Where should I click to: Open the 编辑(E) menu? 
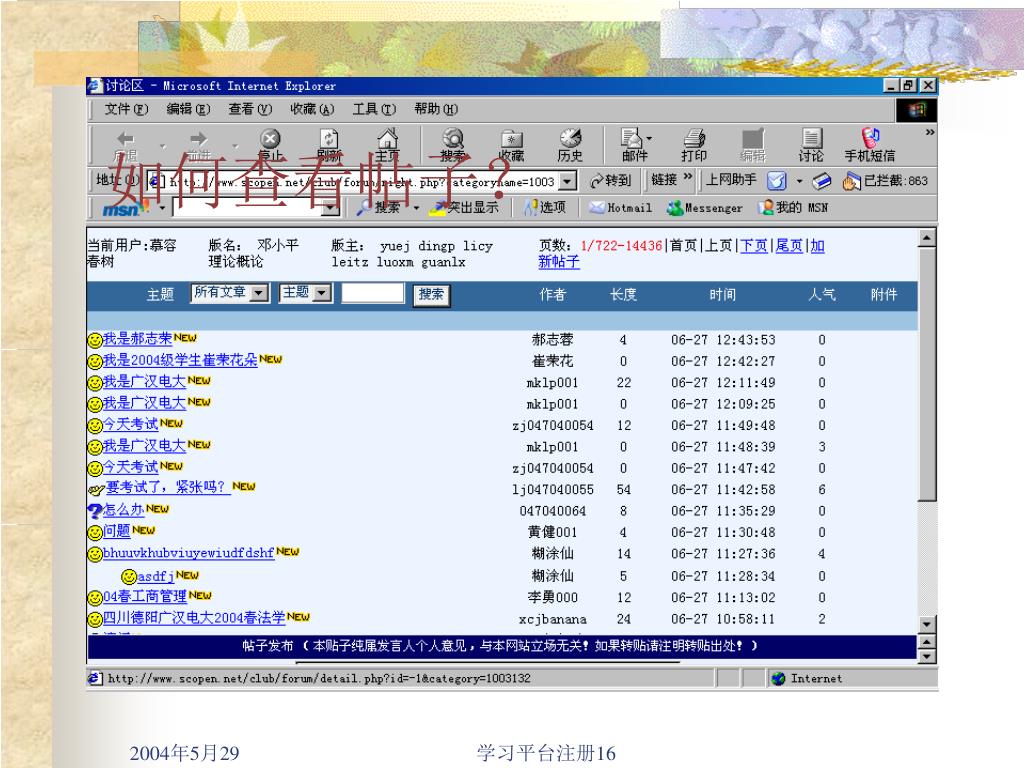[188, 109]
